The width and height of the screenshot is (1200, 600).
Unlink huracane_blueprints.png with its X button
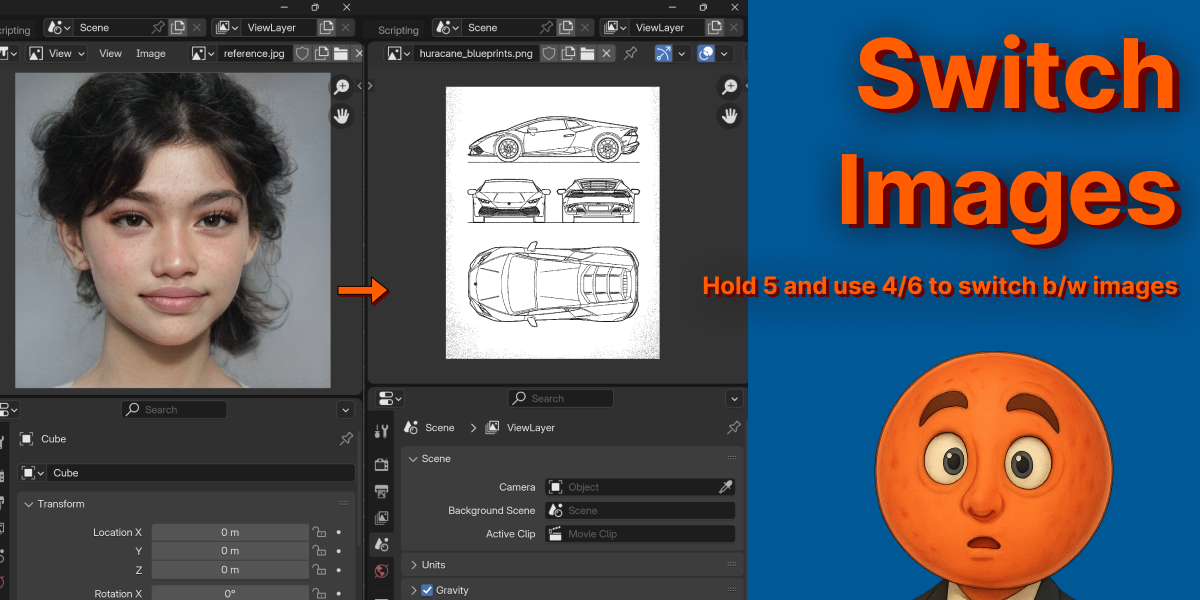607,53
